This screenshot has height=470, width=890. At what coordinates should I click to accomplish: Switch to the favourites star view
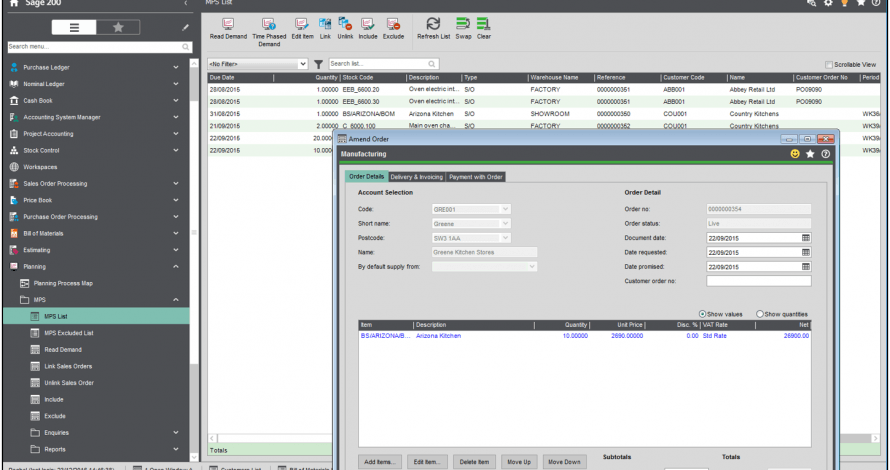coord(118,27)
